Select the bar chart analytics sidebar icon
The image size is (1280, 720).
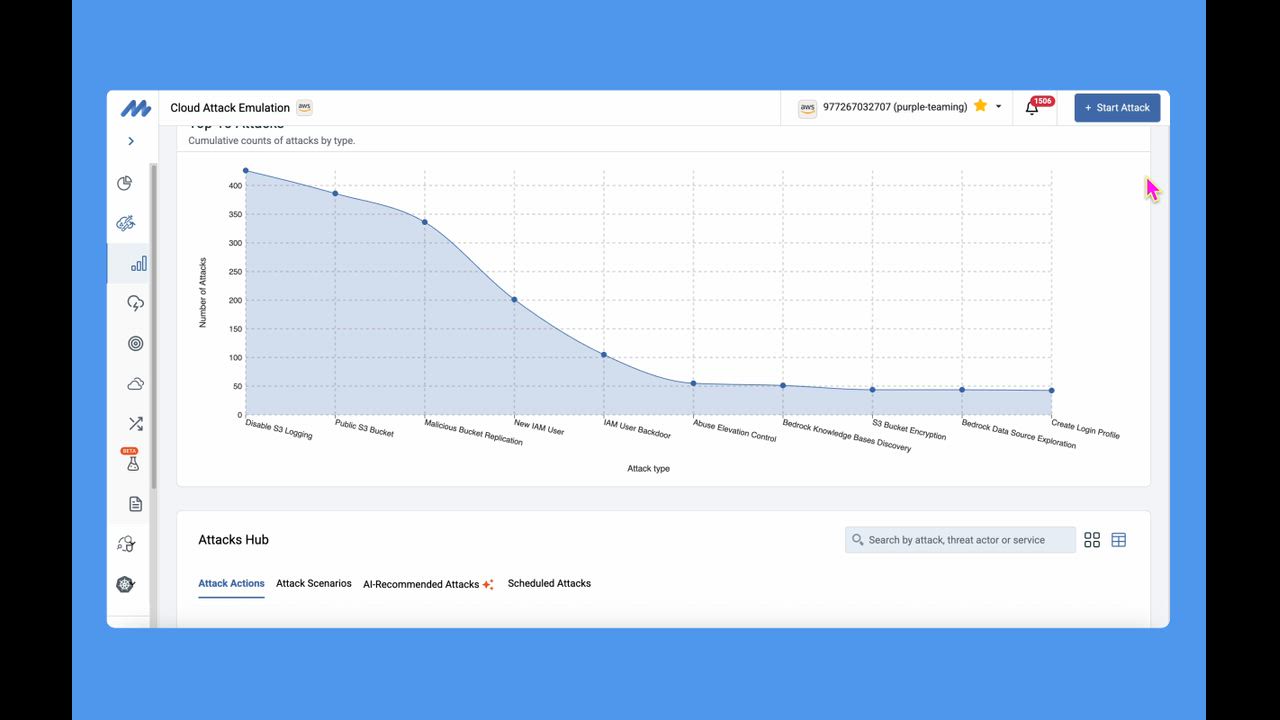[139, 263]
